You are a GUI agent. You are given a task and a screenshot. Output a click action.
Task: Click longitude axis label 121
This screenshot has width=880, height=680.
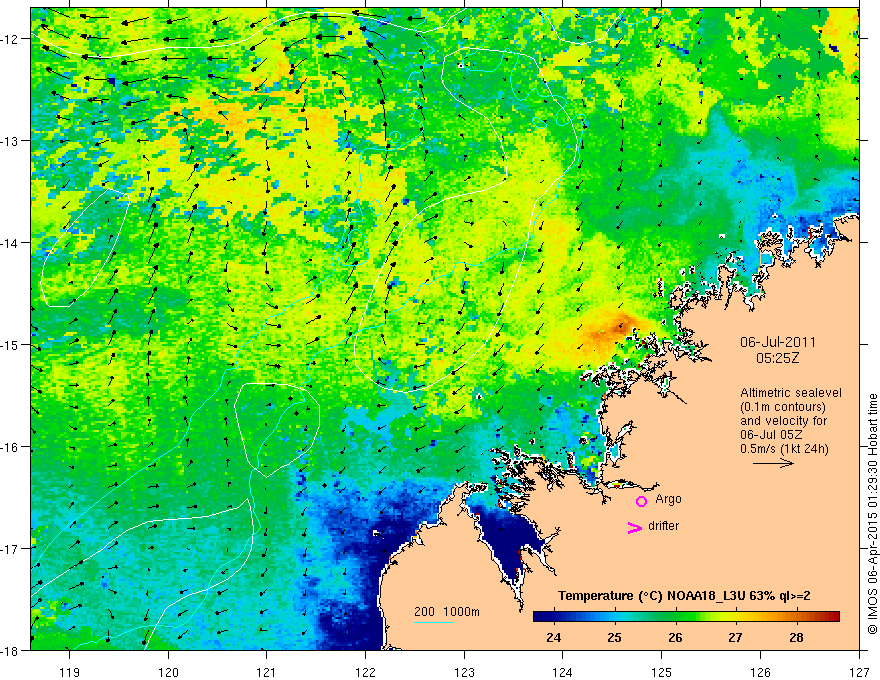tap(266, 672)
